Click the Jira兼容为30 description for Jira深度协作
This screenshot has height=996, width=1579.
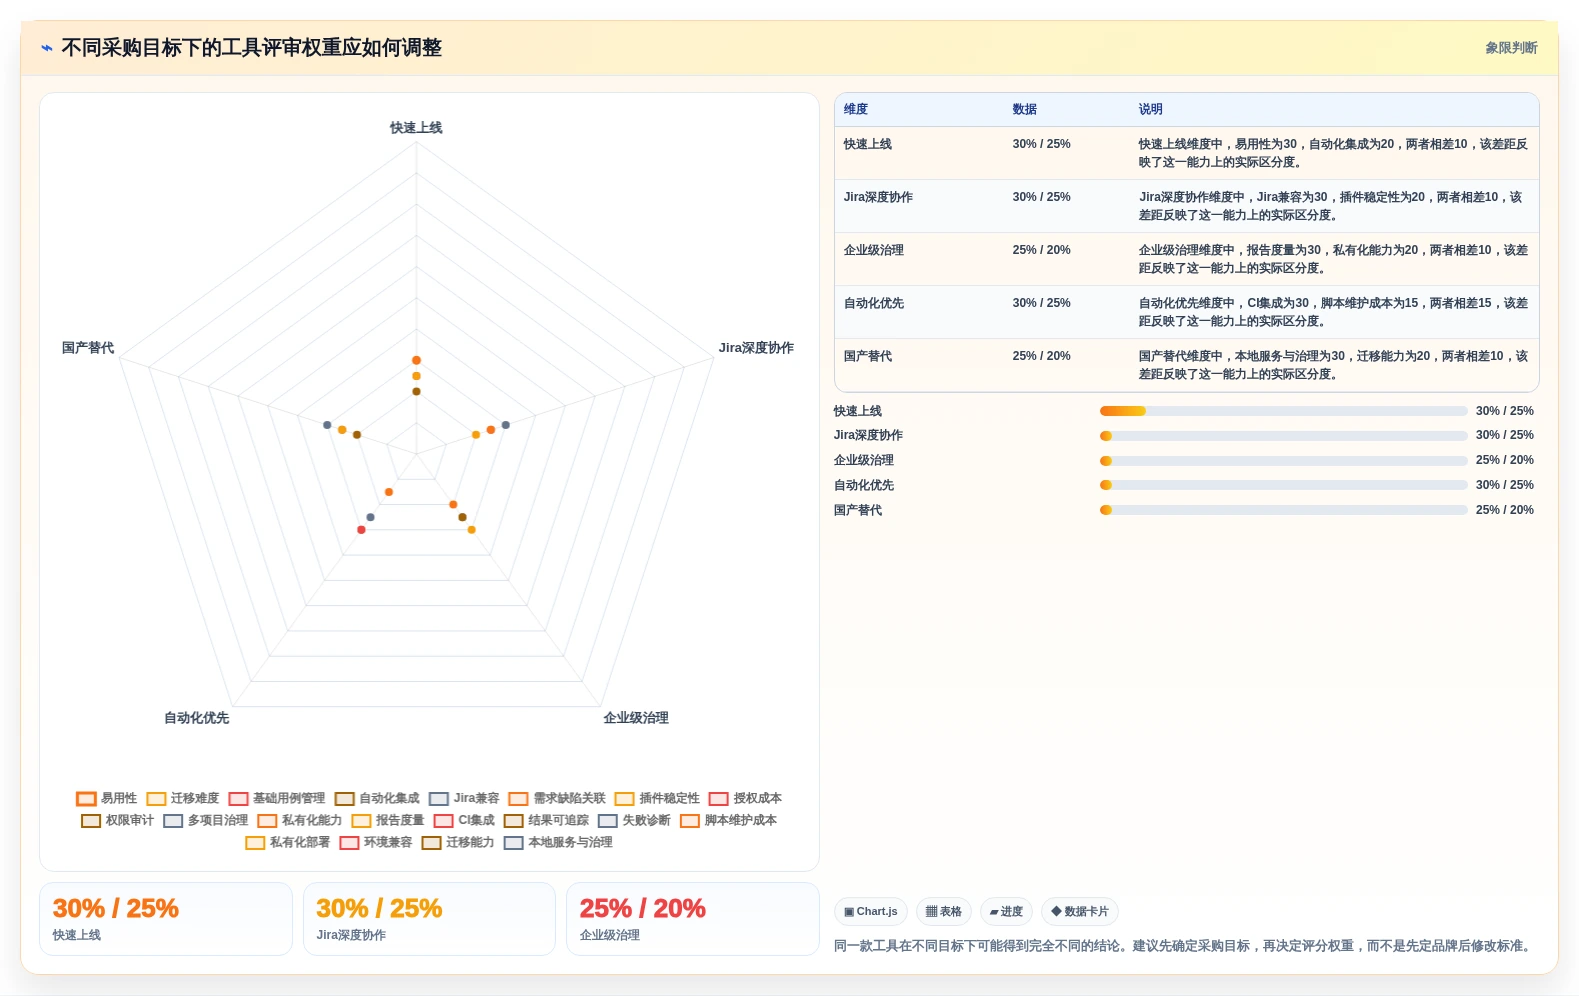point(1333,206)
